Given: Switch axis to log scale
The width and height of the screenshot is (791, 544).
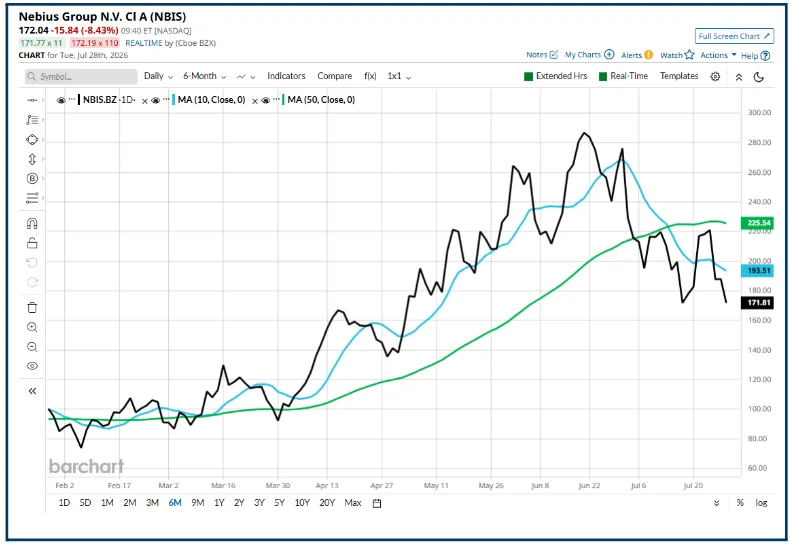Looking at the screenshot, I should pos(761,503).
